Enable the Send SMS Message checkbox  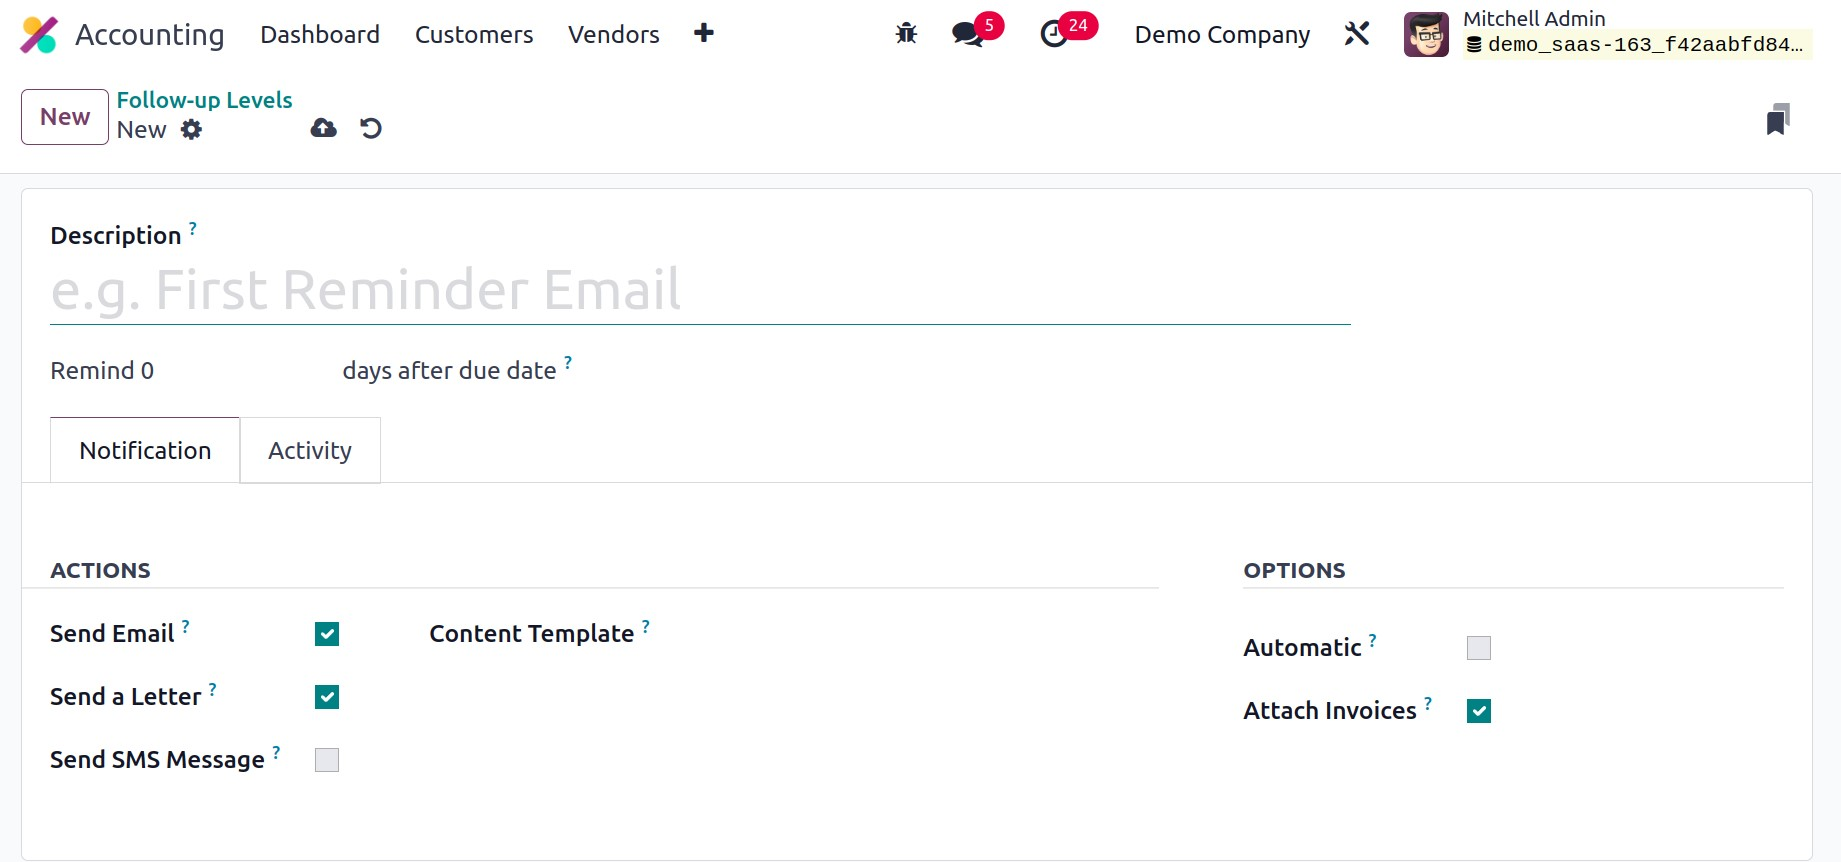tap(327, 760)
